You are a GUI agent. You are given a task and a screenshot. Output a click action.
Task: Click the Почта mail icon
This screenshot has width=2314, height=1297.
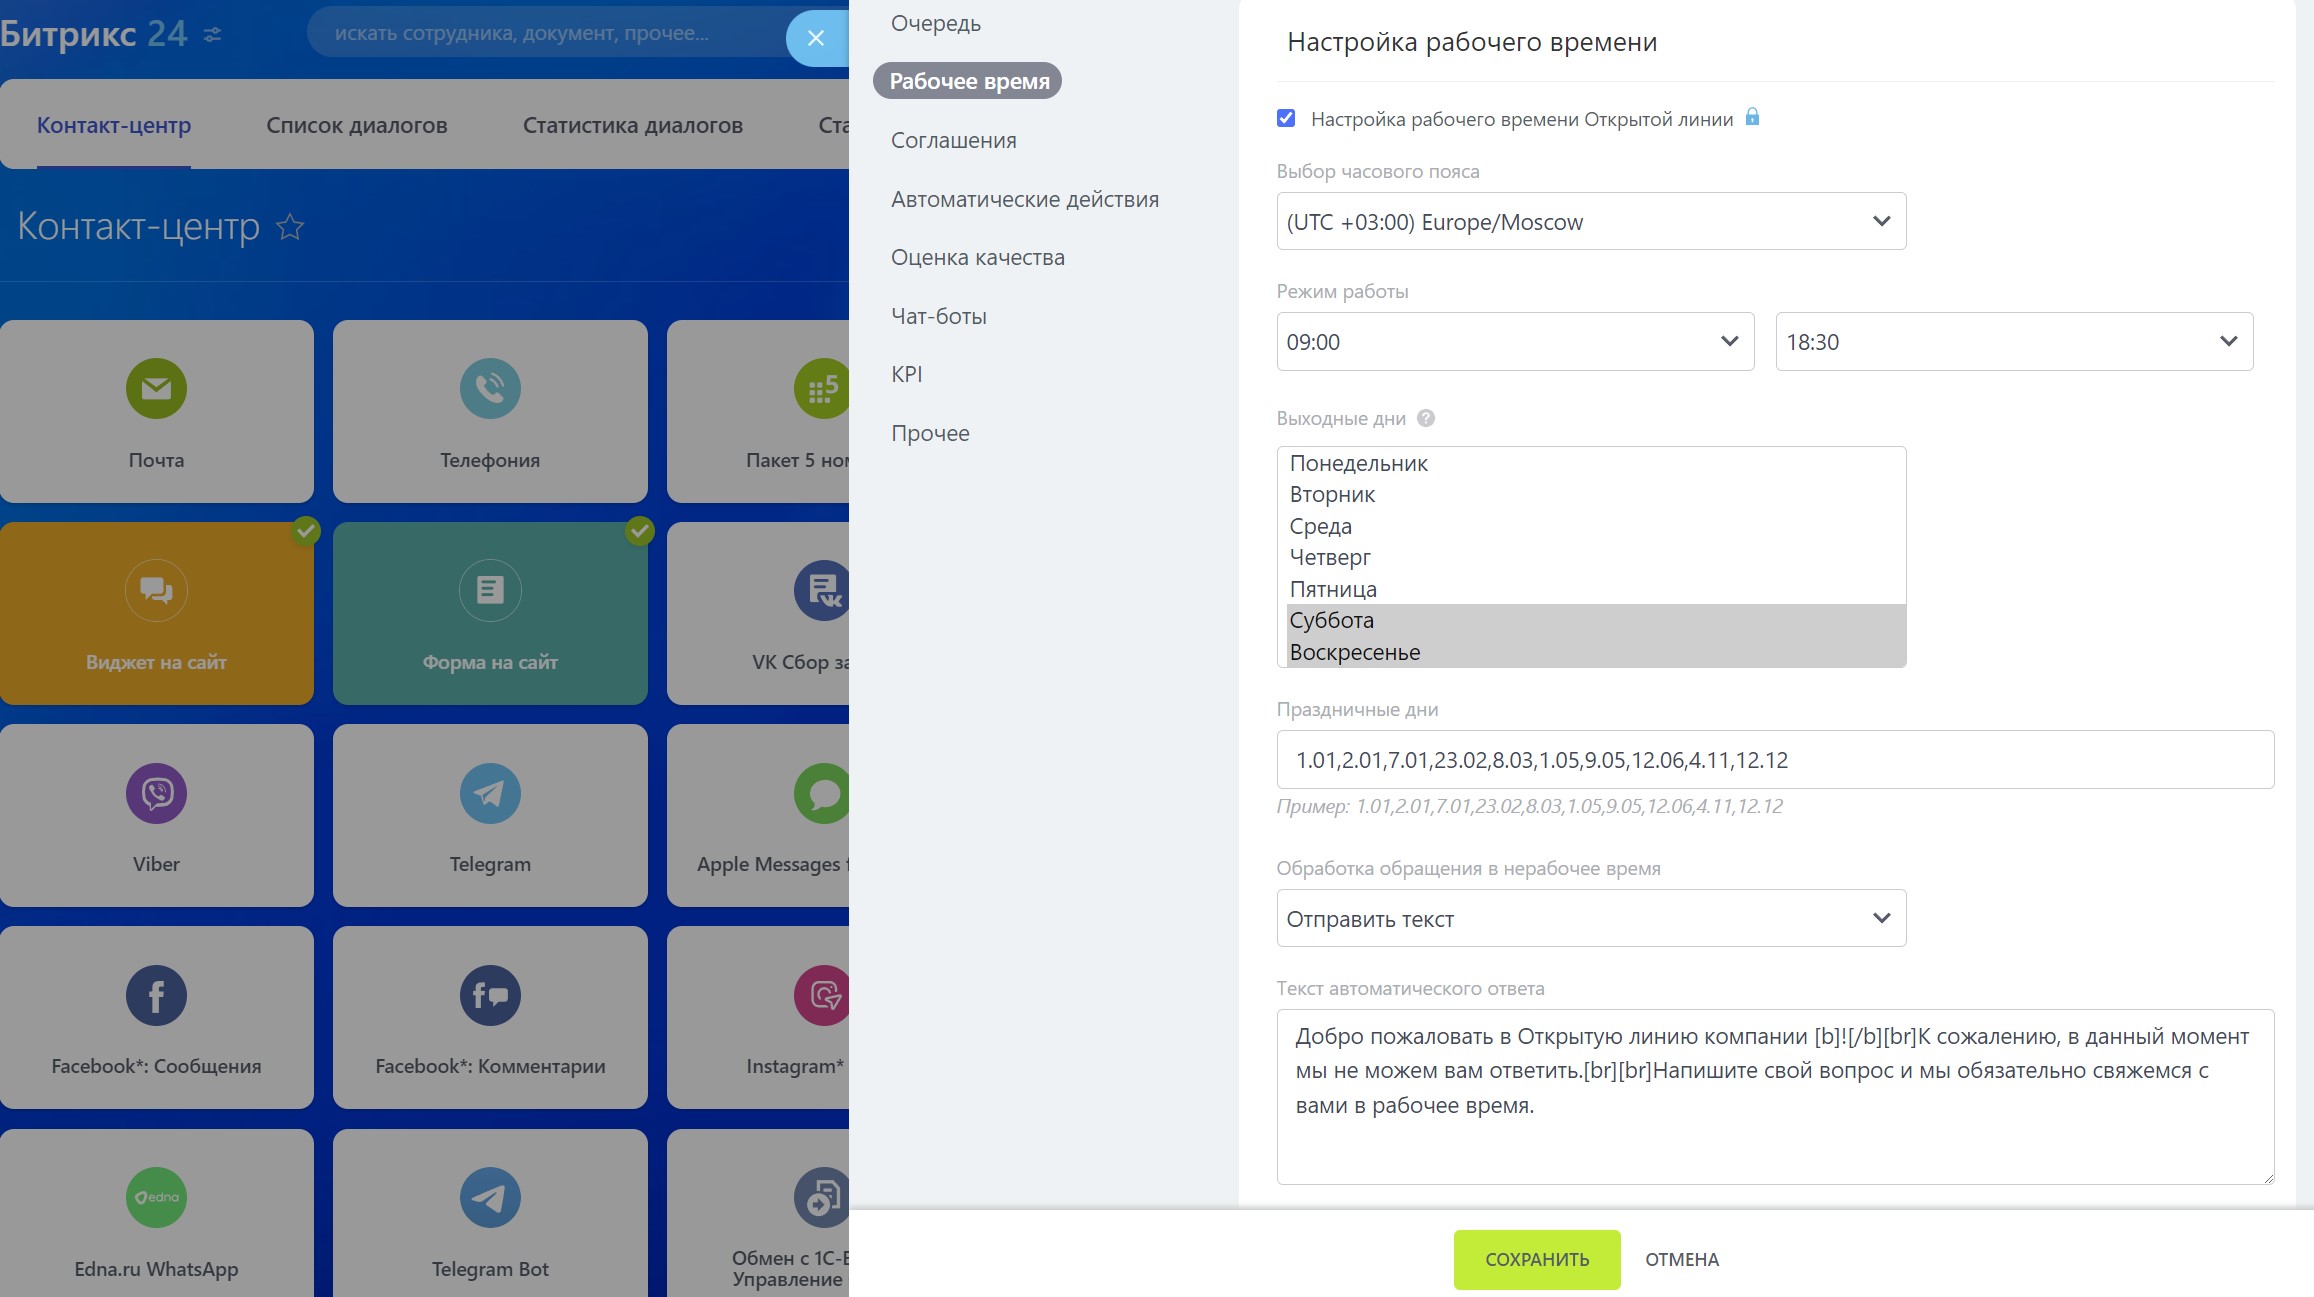pyautogui.click(x=156, y=389)
